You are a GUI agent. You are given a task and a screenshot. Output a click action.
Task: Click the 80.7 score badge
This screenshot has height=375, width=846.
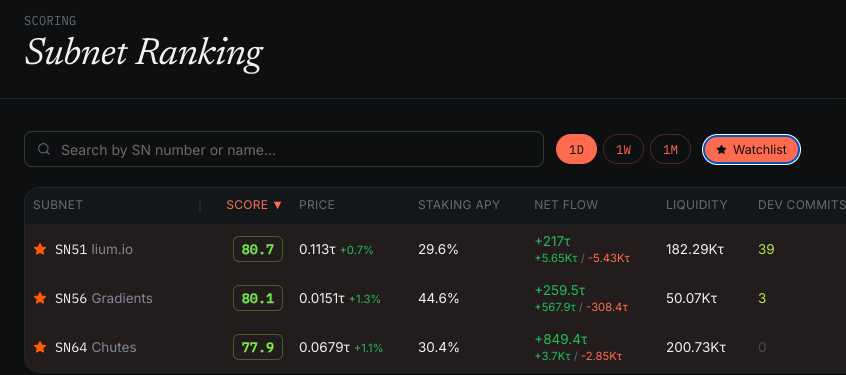pos(258,249)
